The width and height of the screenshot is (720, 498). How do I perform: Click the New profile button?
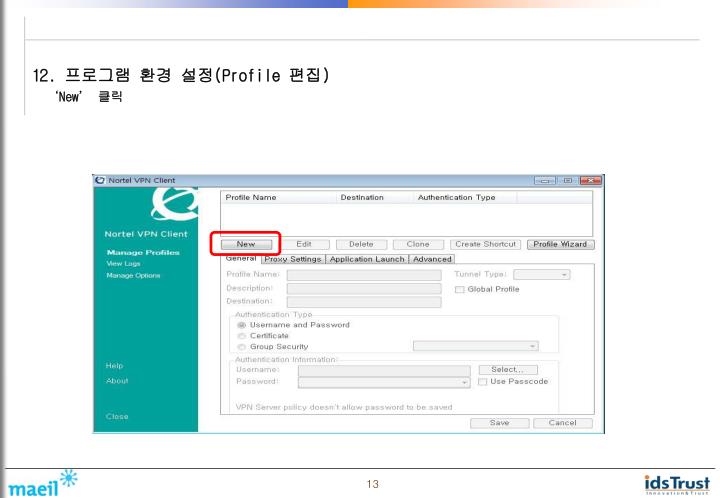tap(246, 244)
